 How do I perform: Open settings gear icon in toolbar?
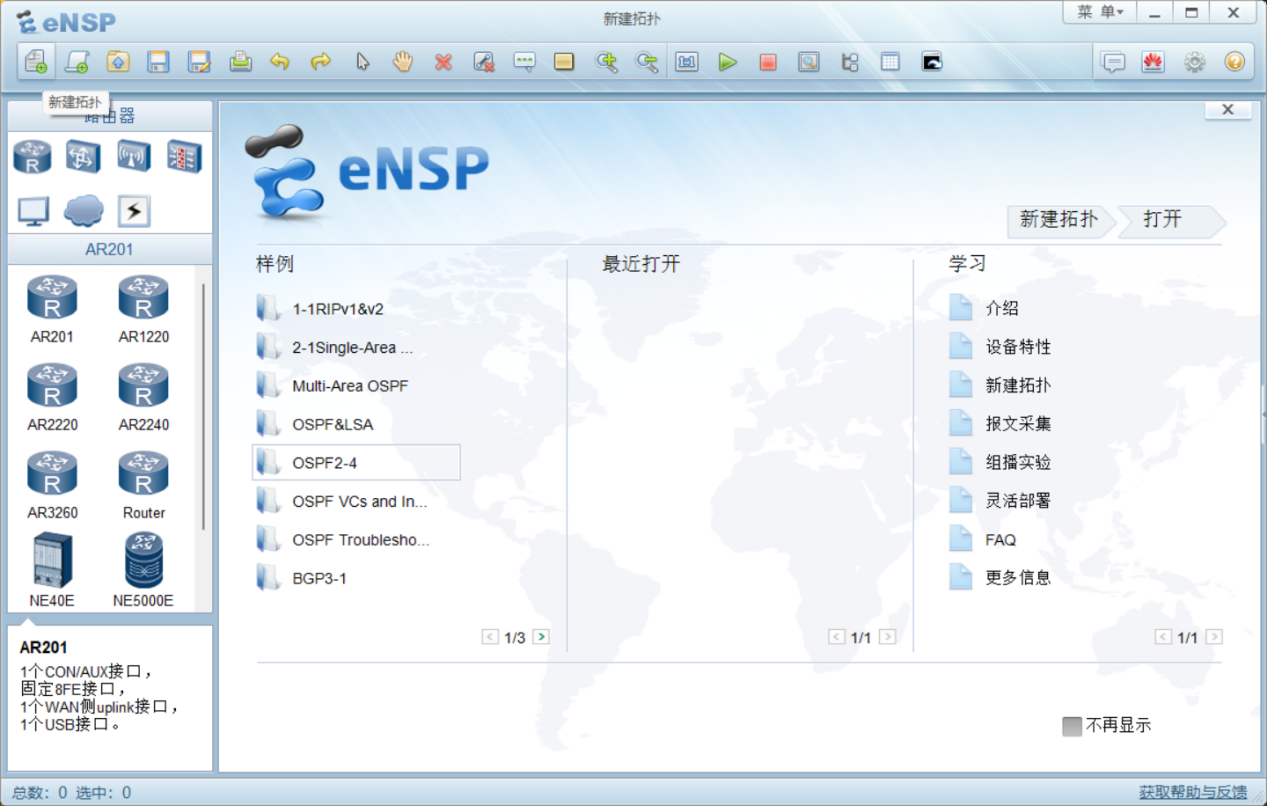1194,62
